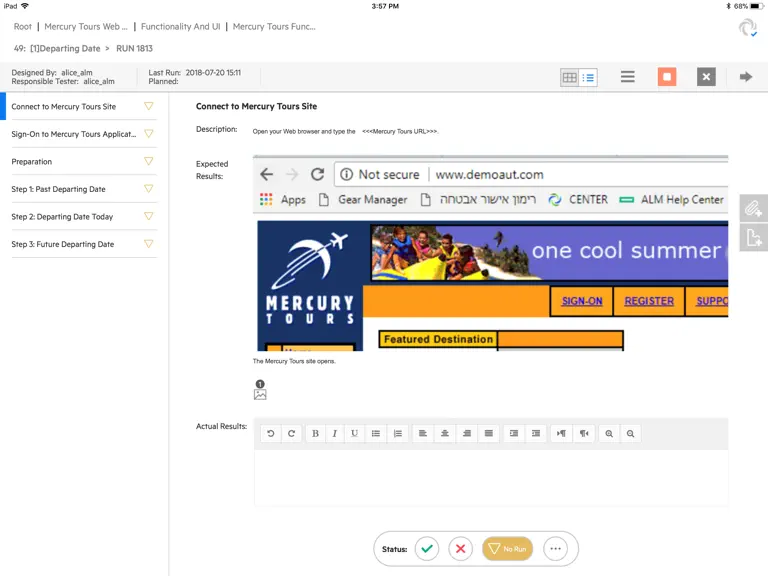Tap inside Actual Results text area

[x=491, y=478]
